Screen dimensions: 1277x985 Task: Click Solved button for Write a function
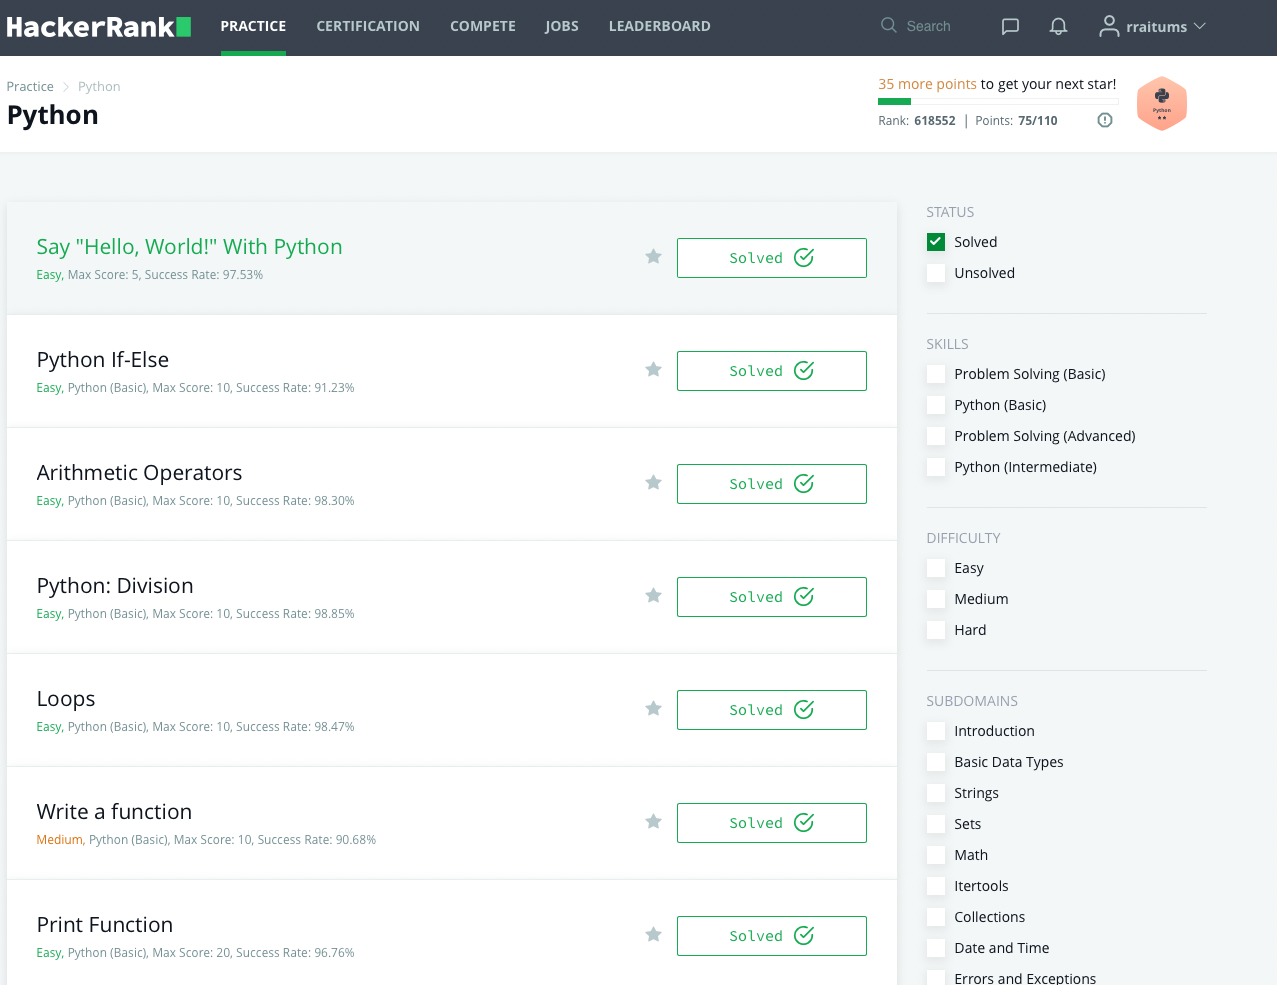tap(772, 823)
